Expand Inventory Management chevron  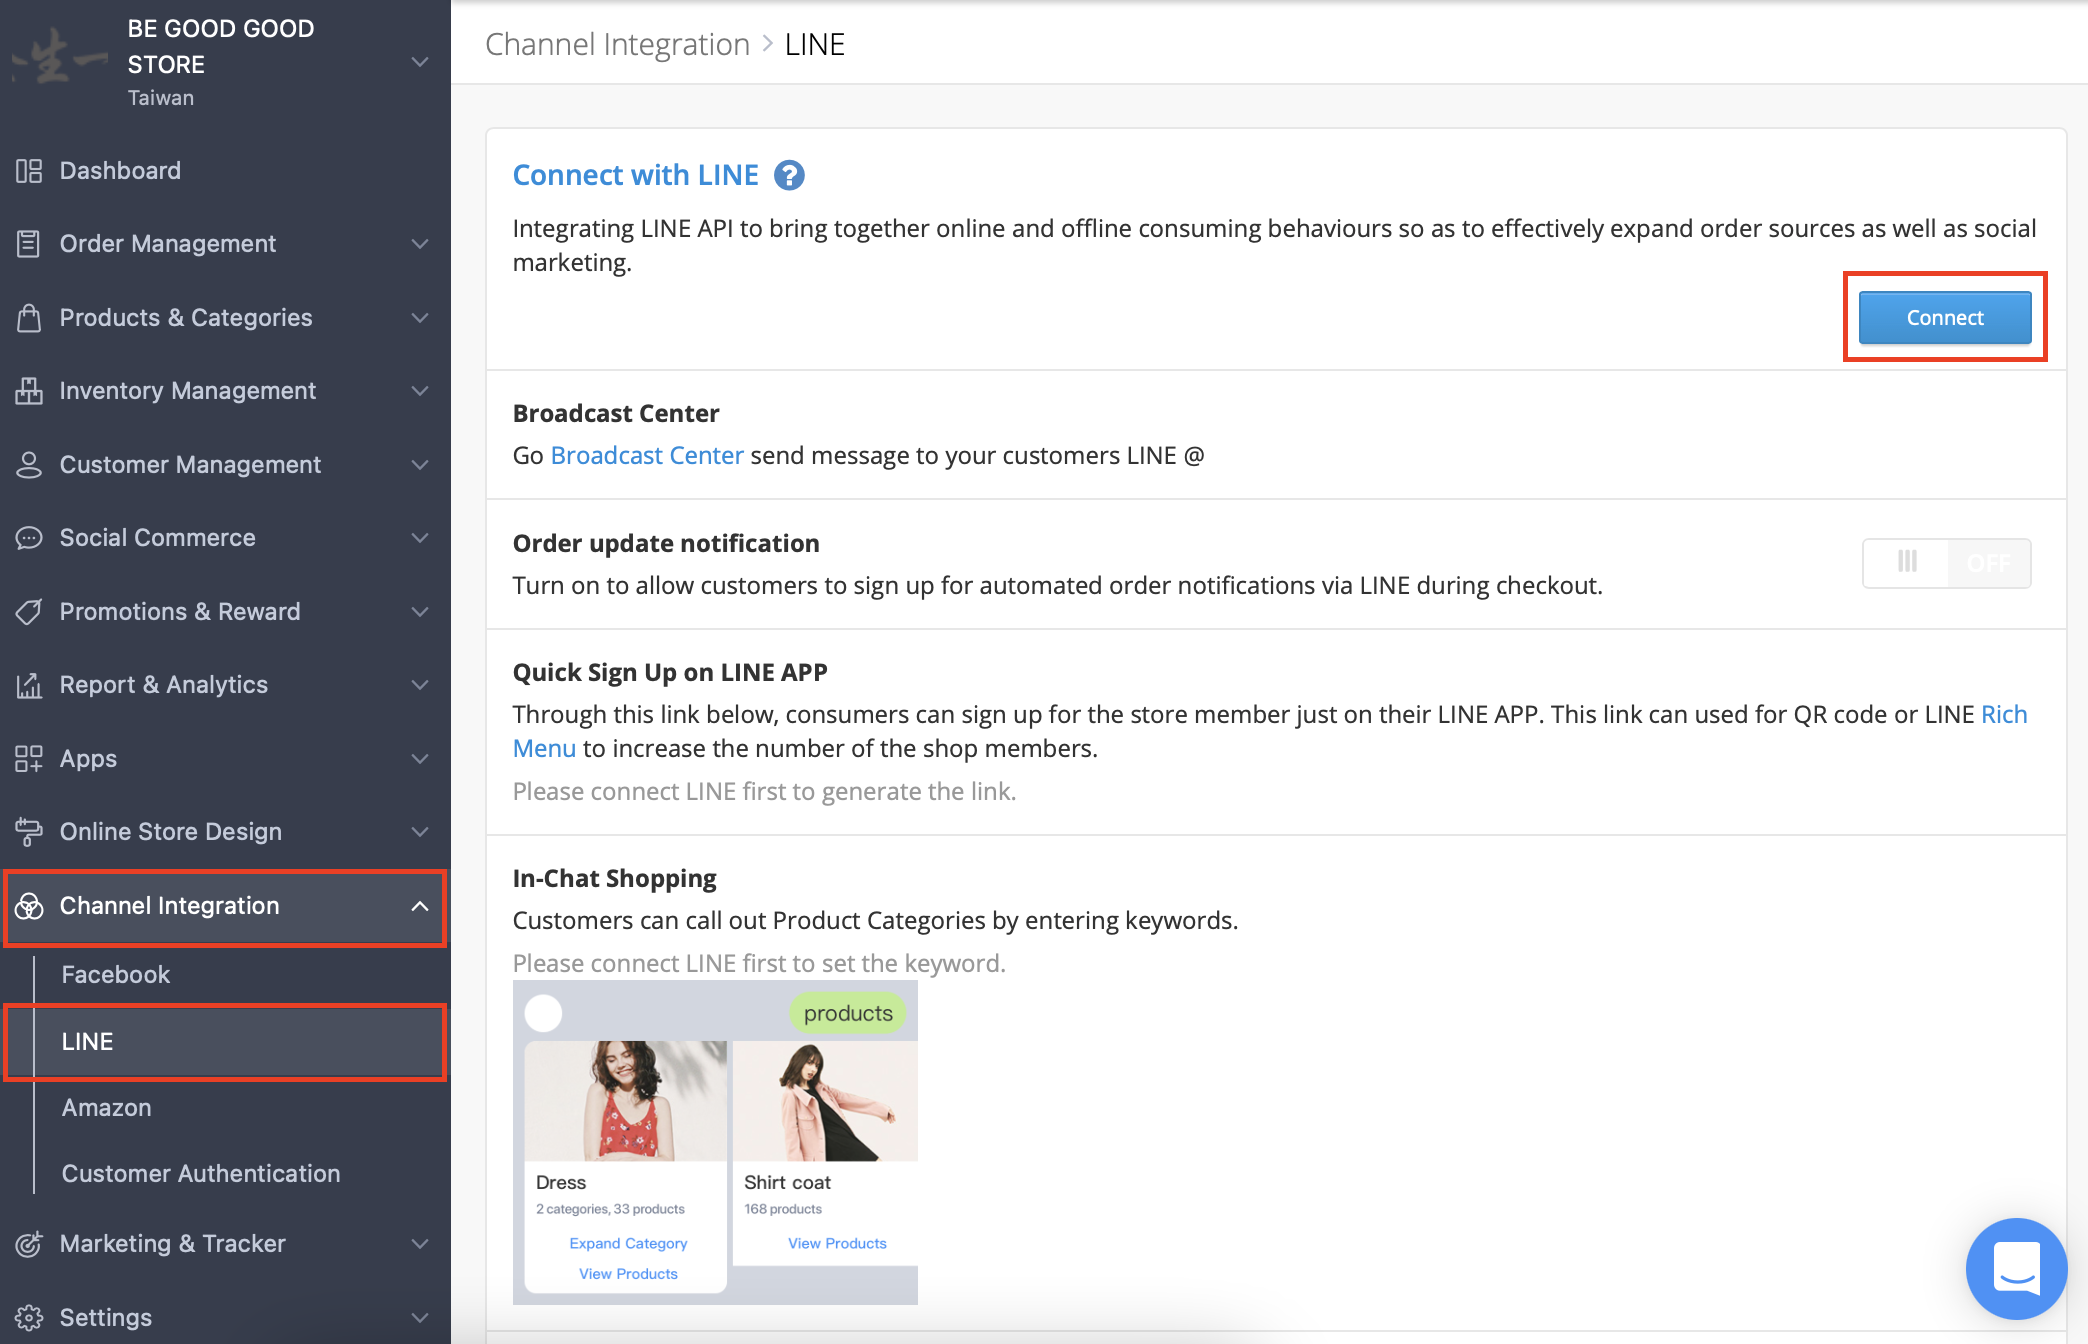coord(420,391)
